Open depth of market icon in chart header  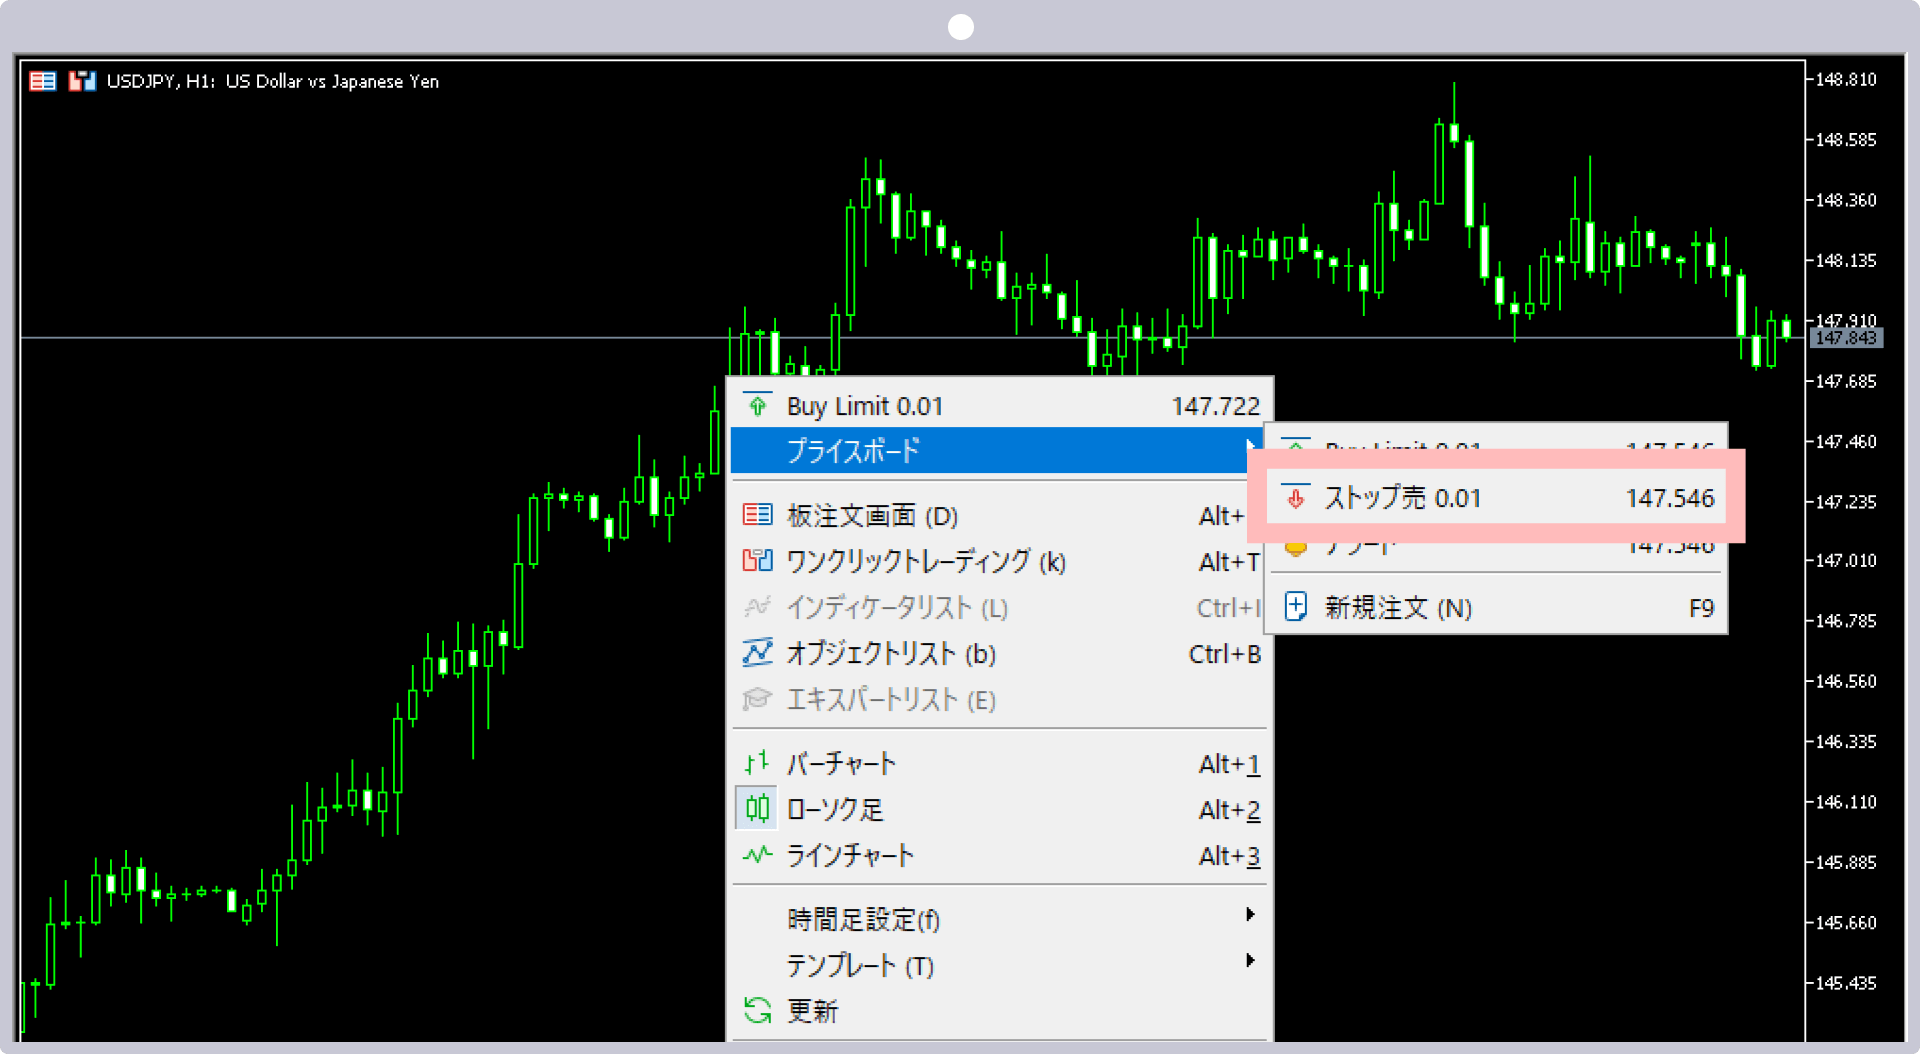pos(42,81)
